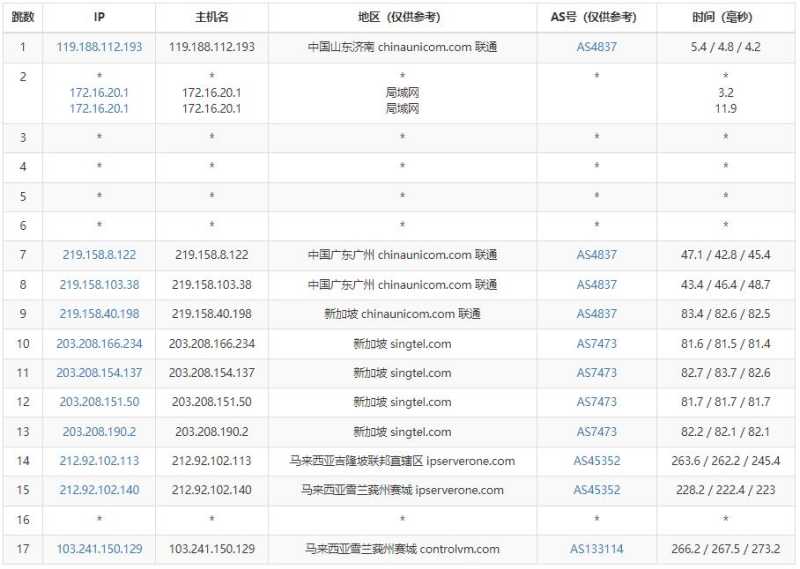Open IP link 119.188.112.193
800x569 pixels.
[x=99, y=47]
